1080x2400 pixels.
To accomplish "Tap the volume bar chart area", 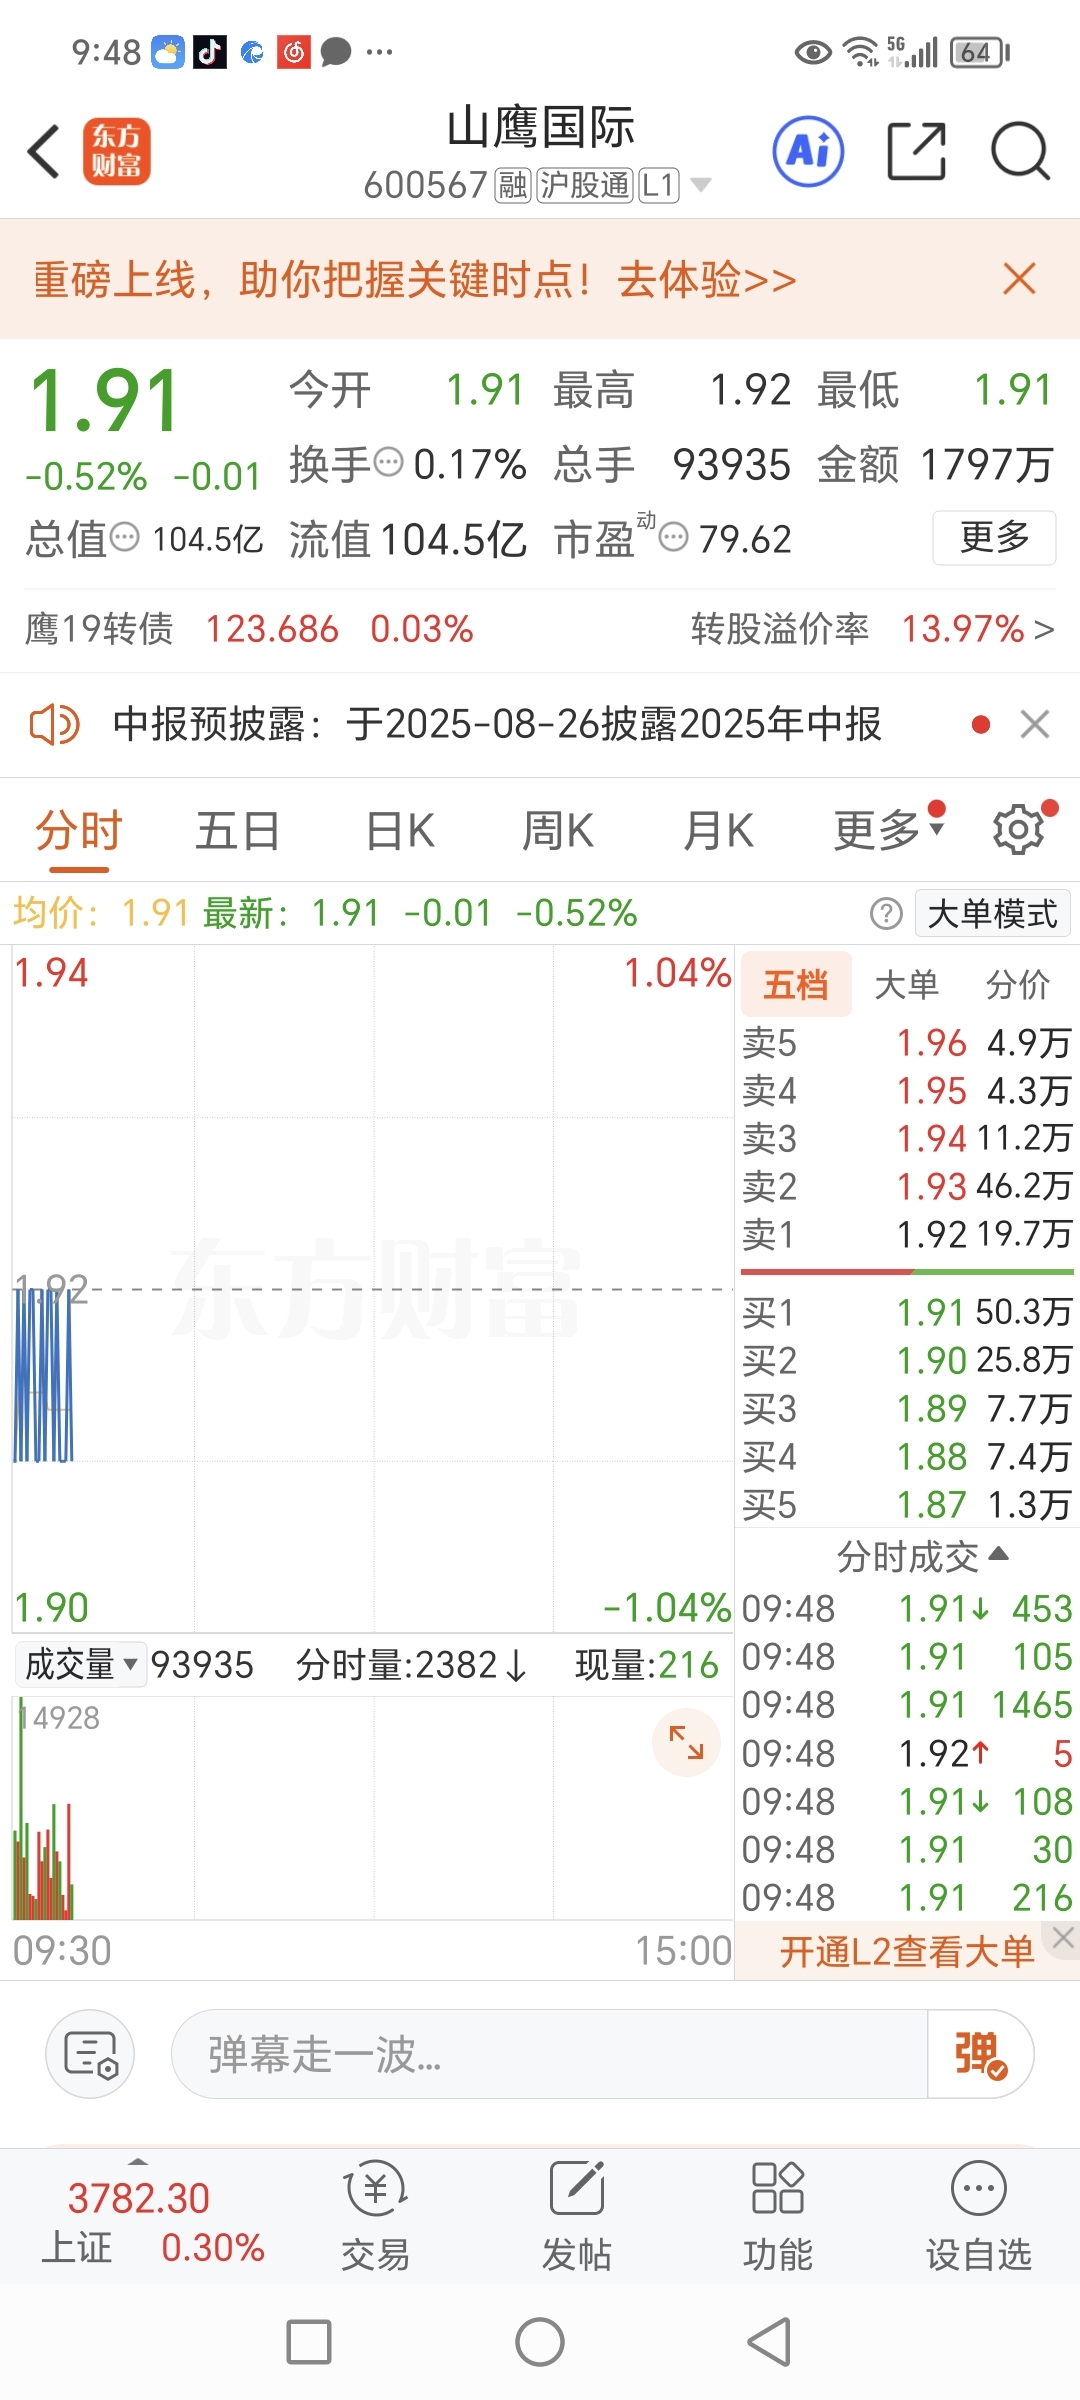I will point(372,1808).
